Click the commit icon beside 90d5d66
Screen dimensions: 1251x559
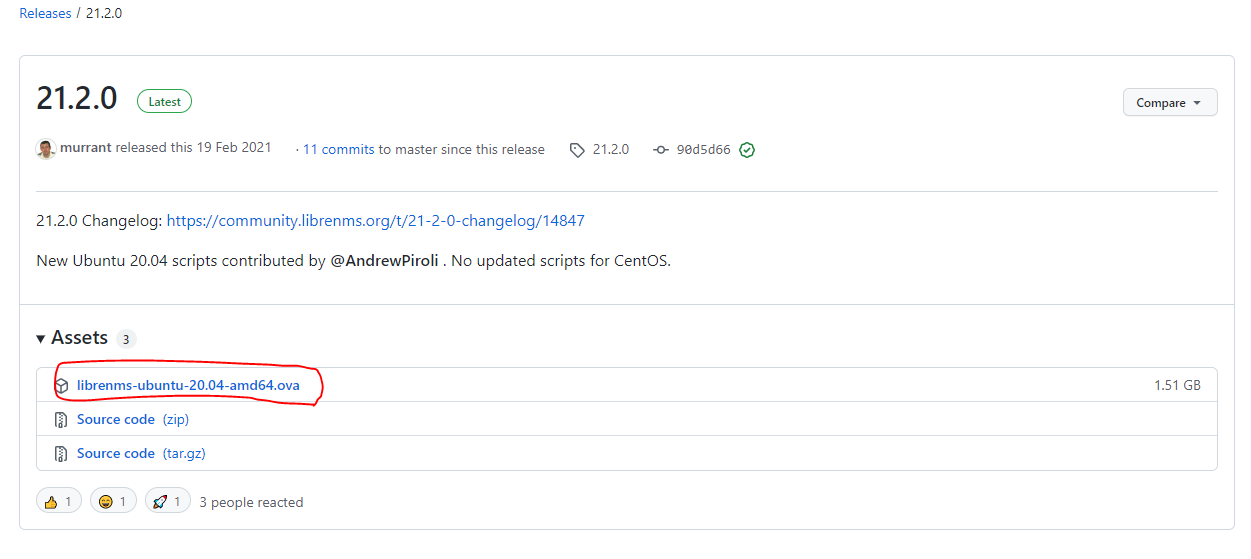[661, 150]
